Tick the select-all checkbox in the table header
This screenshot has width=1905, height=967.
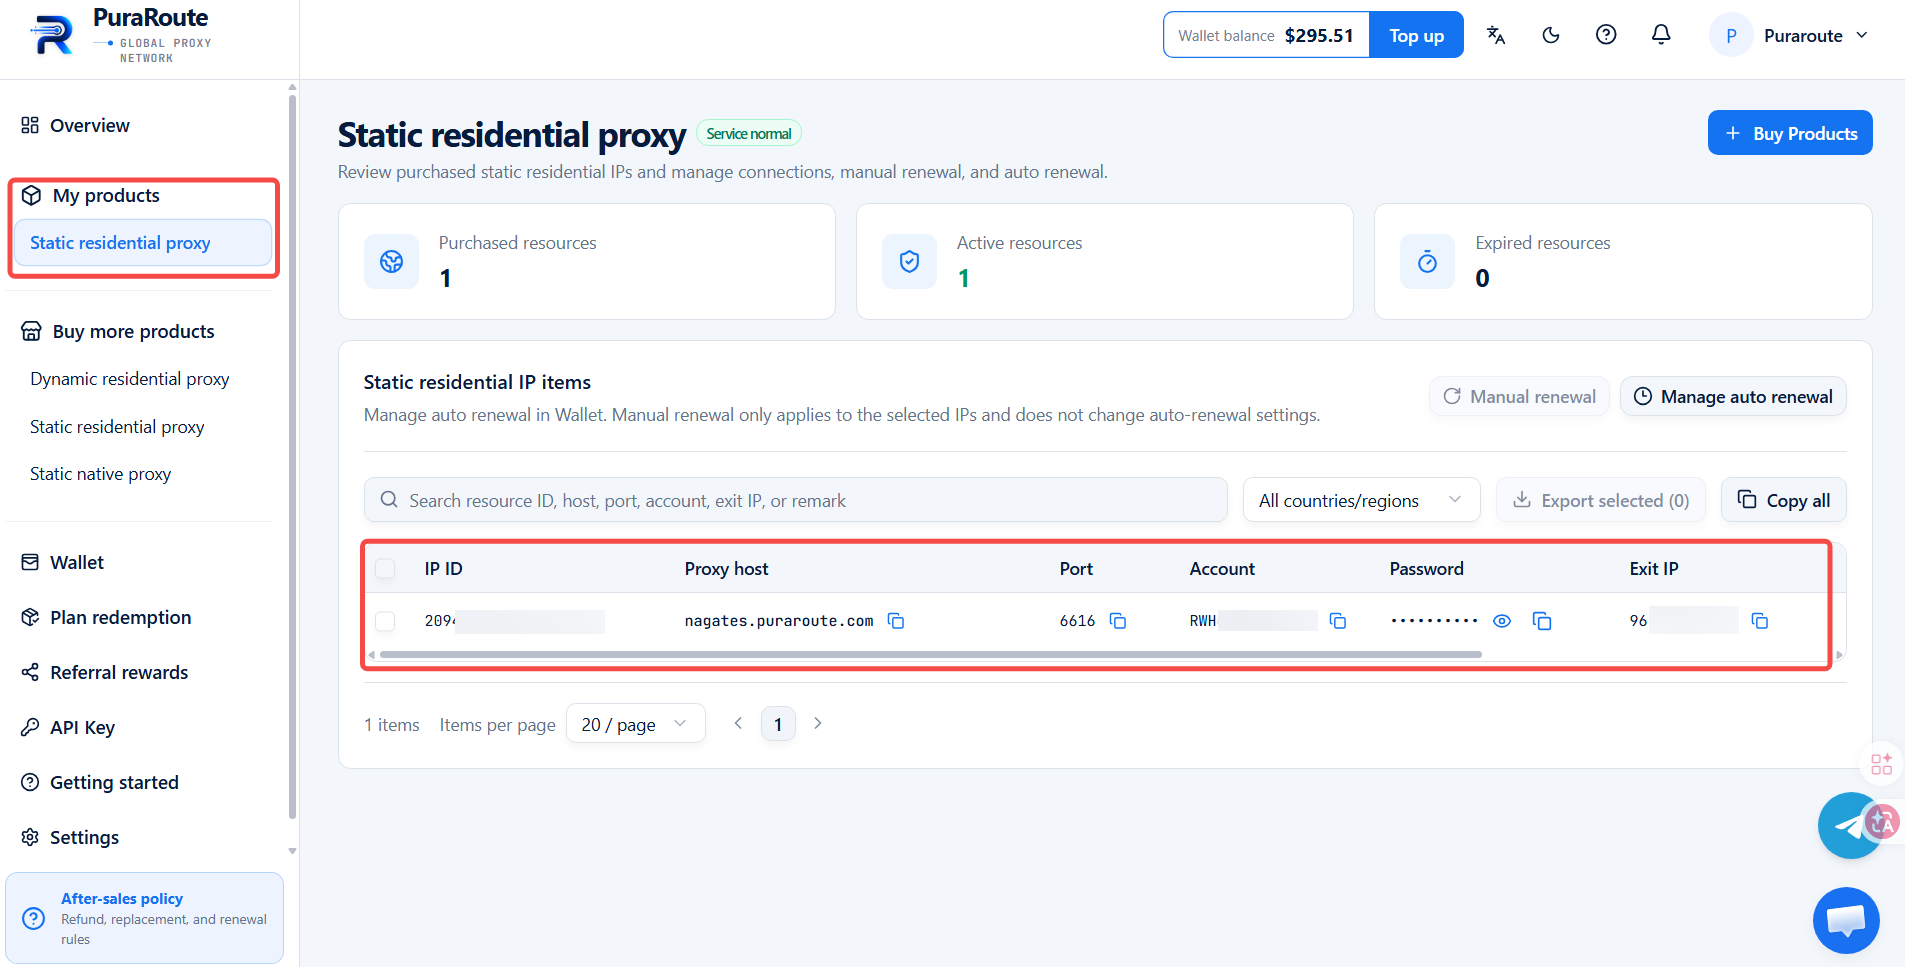point(385,569)
